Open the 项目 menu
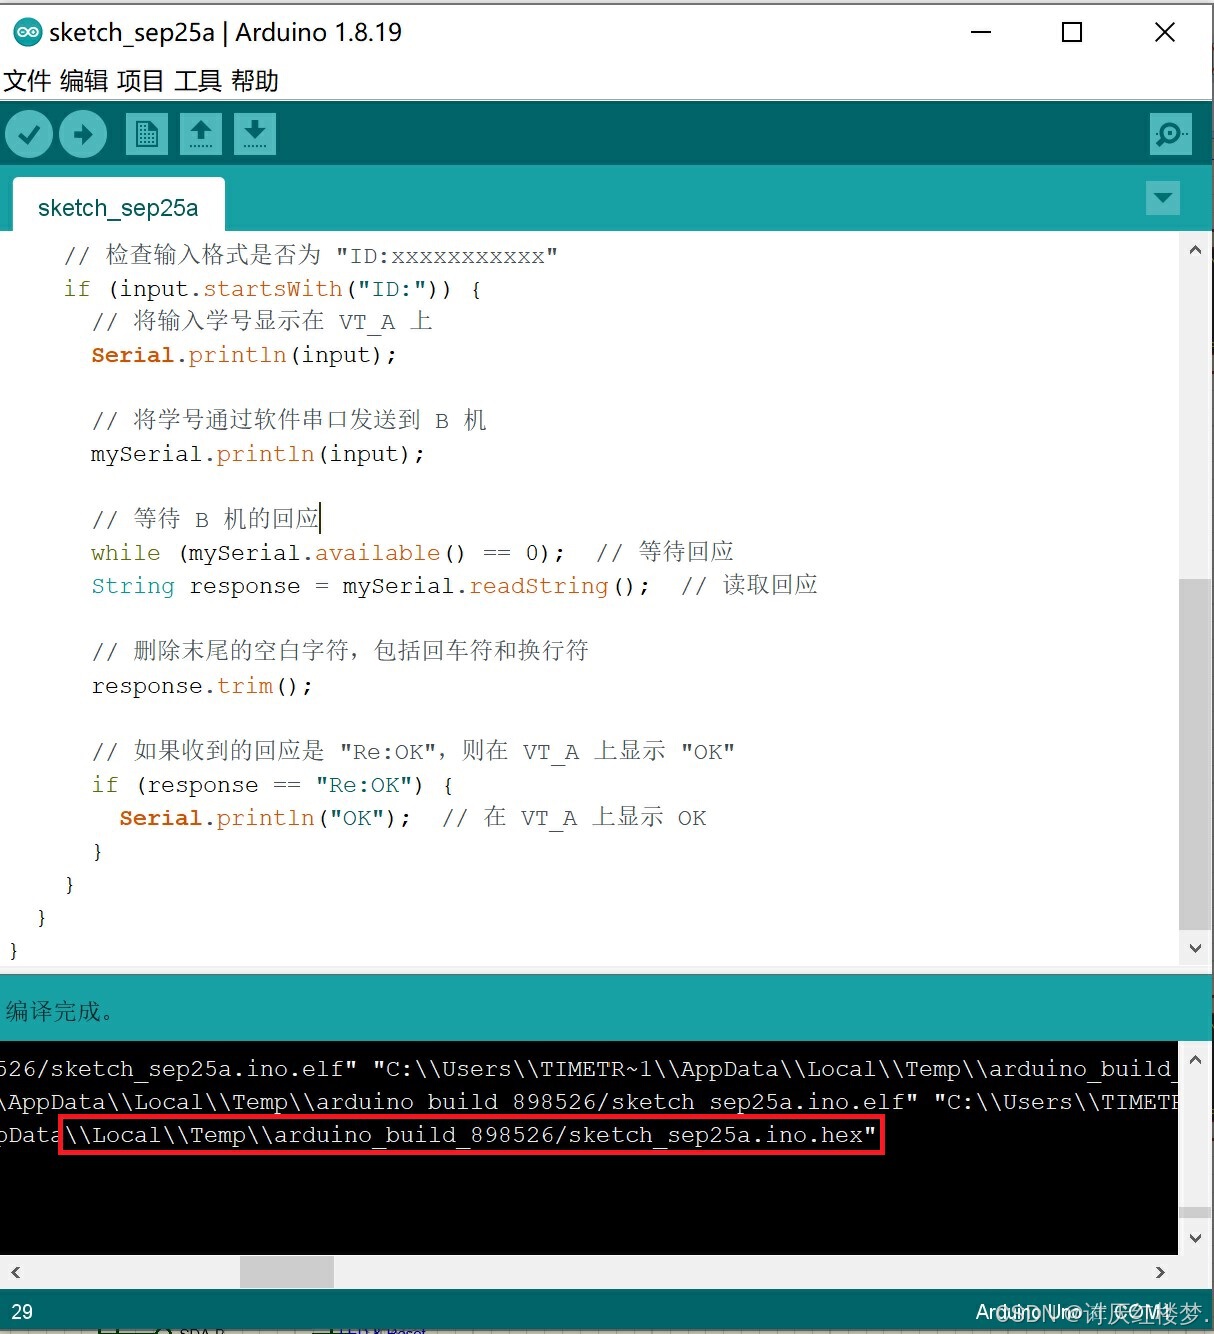Viewport: 1214px width, 1334px height. 140,81
